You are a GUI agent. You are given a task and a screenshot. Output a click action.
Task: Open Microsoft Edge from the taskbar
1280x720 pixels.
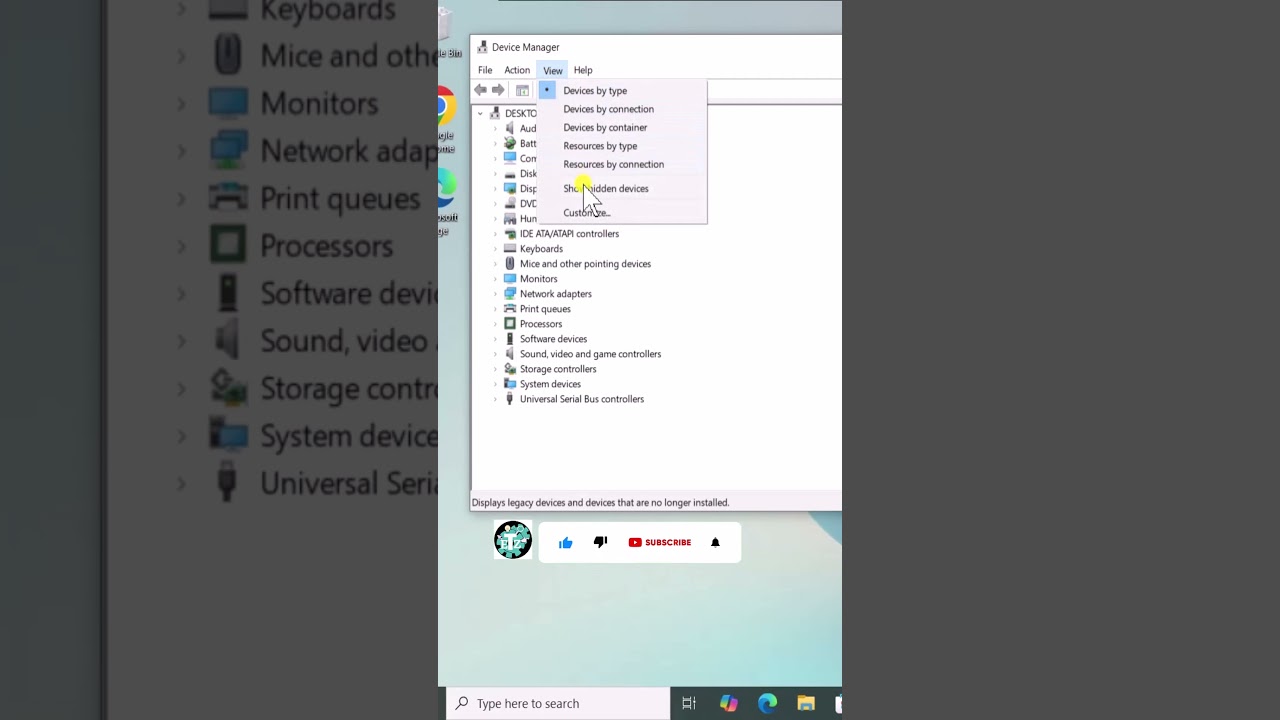(767, 703)
